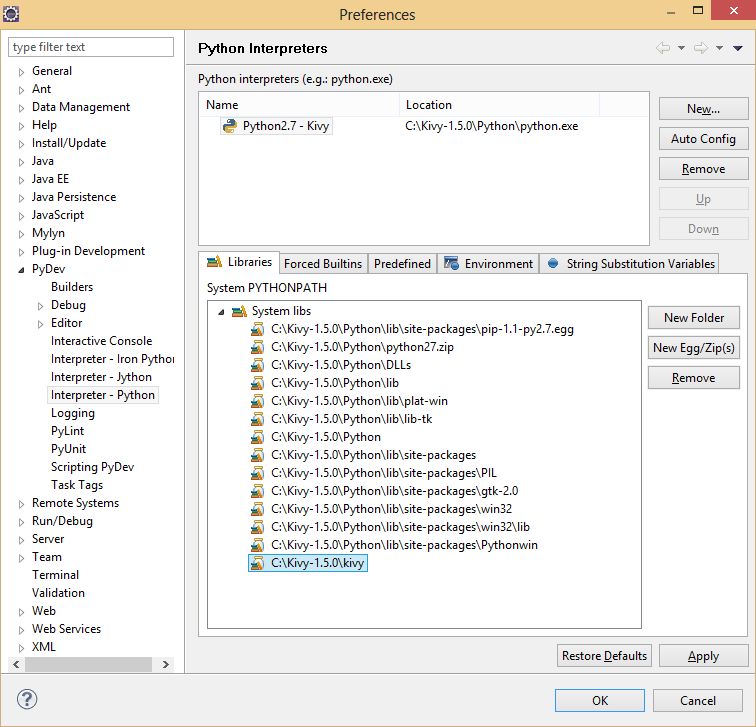This screenshot has width=756, height=727.
Task: Expand the Run/Debug preferences node
Action: pyautogui.click(x=21, y=522)
